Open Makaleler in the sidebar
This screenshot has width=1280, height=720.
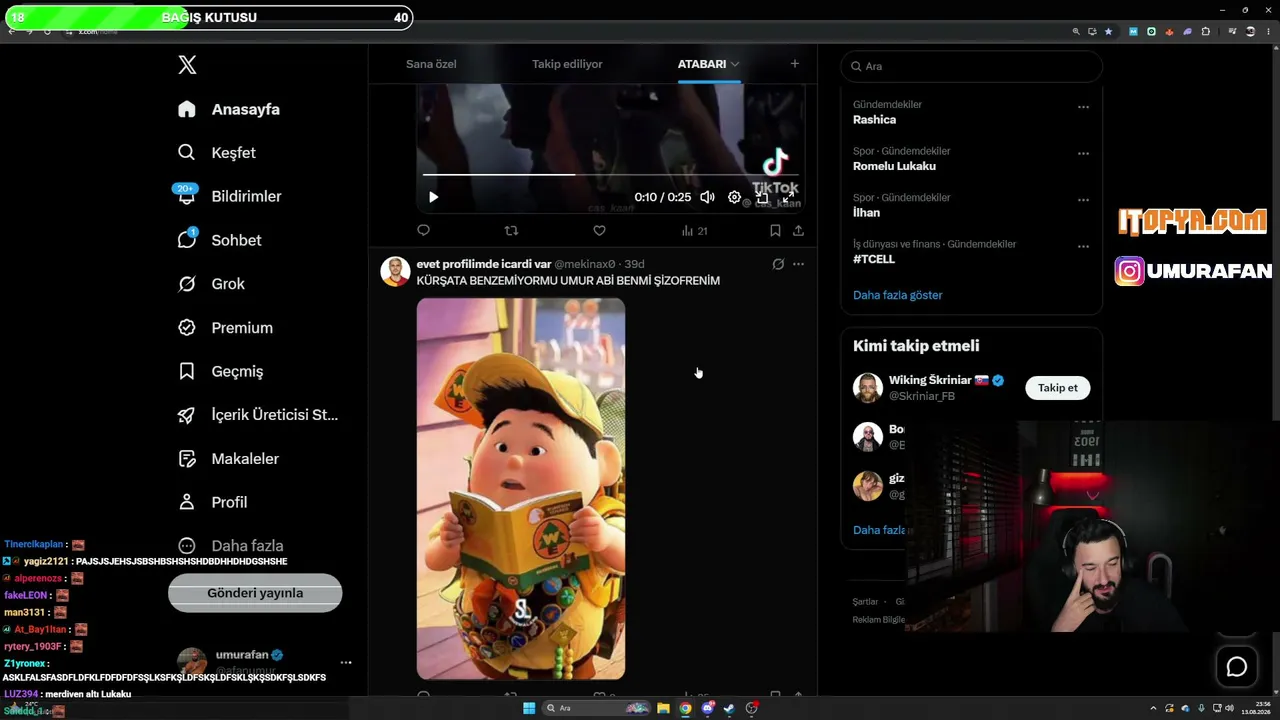[x=229, y=459]
